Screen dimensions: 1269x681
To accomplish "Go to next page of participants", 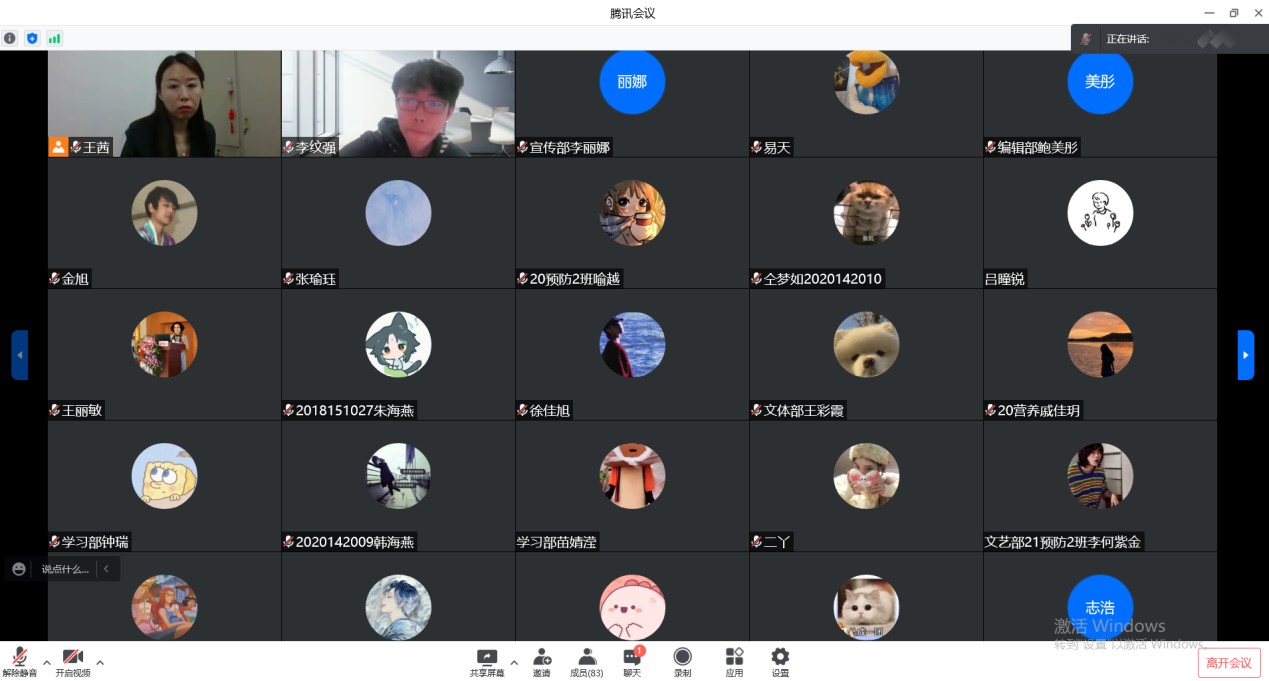I will pos(1245,355).
